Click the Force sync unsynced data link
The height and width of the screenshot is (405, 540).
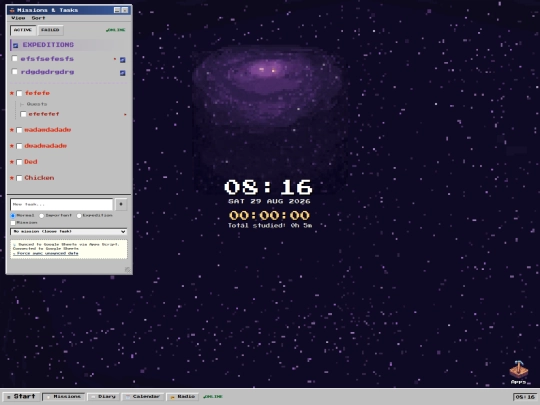click(x=45, y=253)
